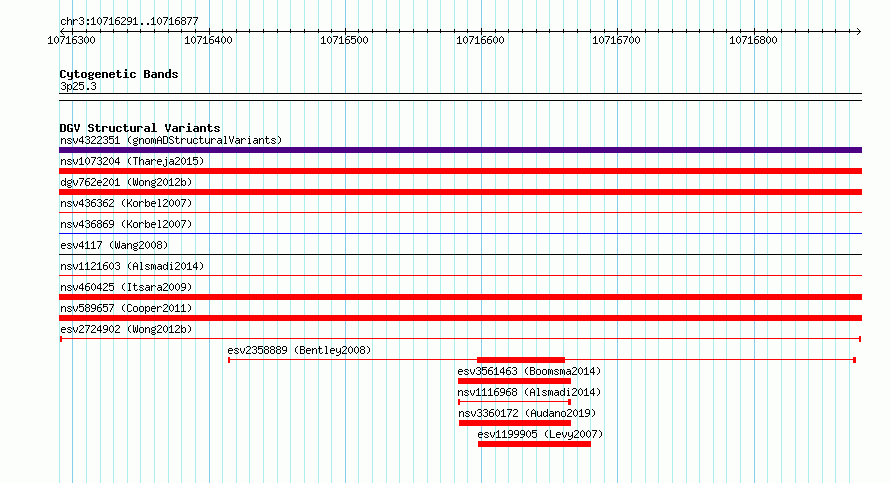
Task: Click the 10716600 ruler tick label
Action: (x=480, y=40)
